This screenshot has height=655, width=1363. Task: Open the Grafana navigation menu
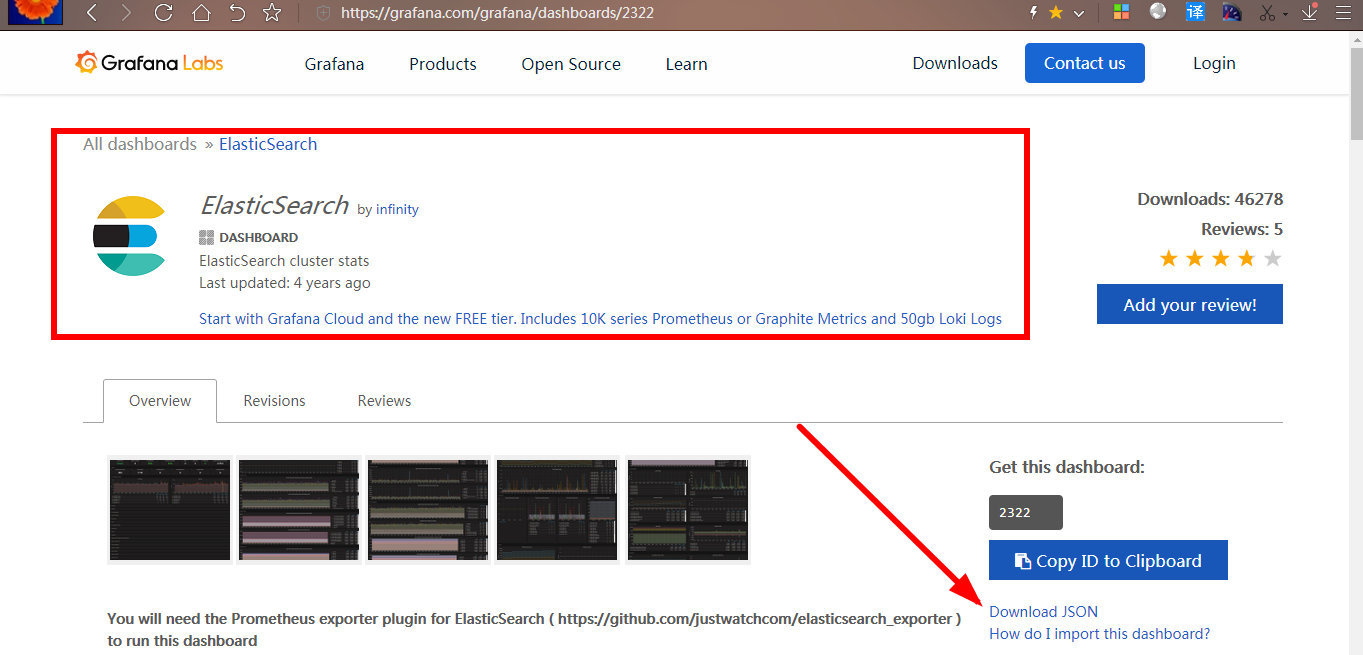[334, 64]
